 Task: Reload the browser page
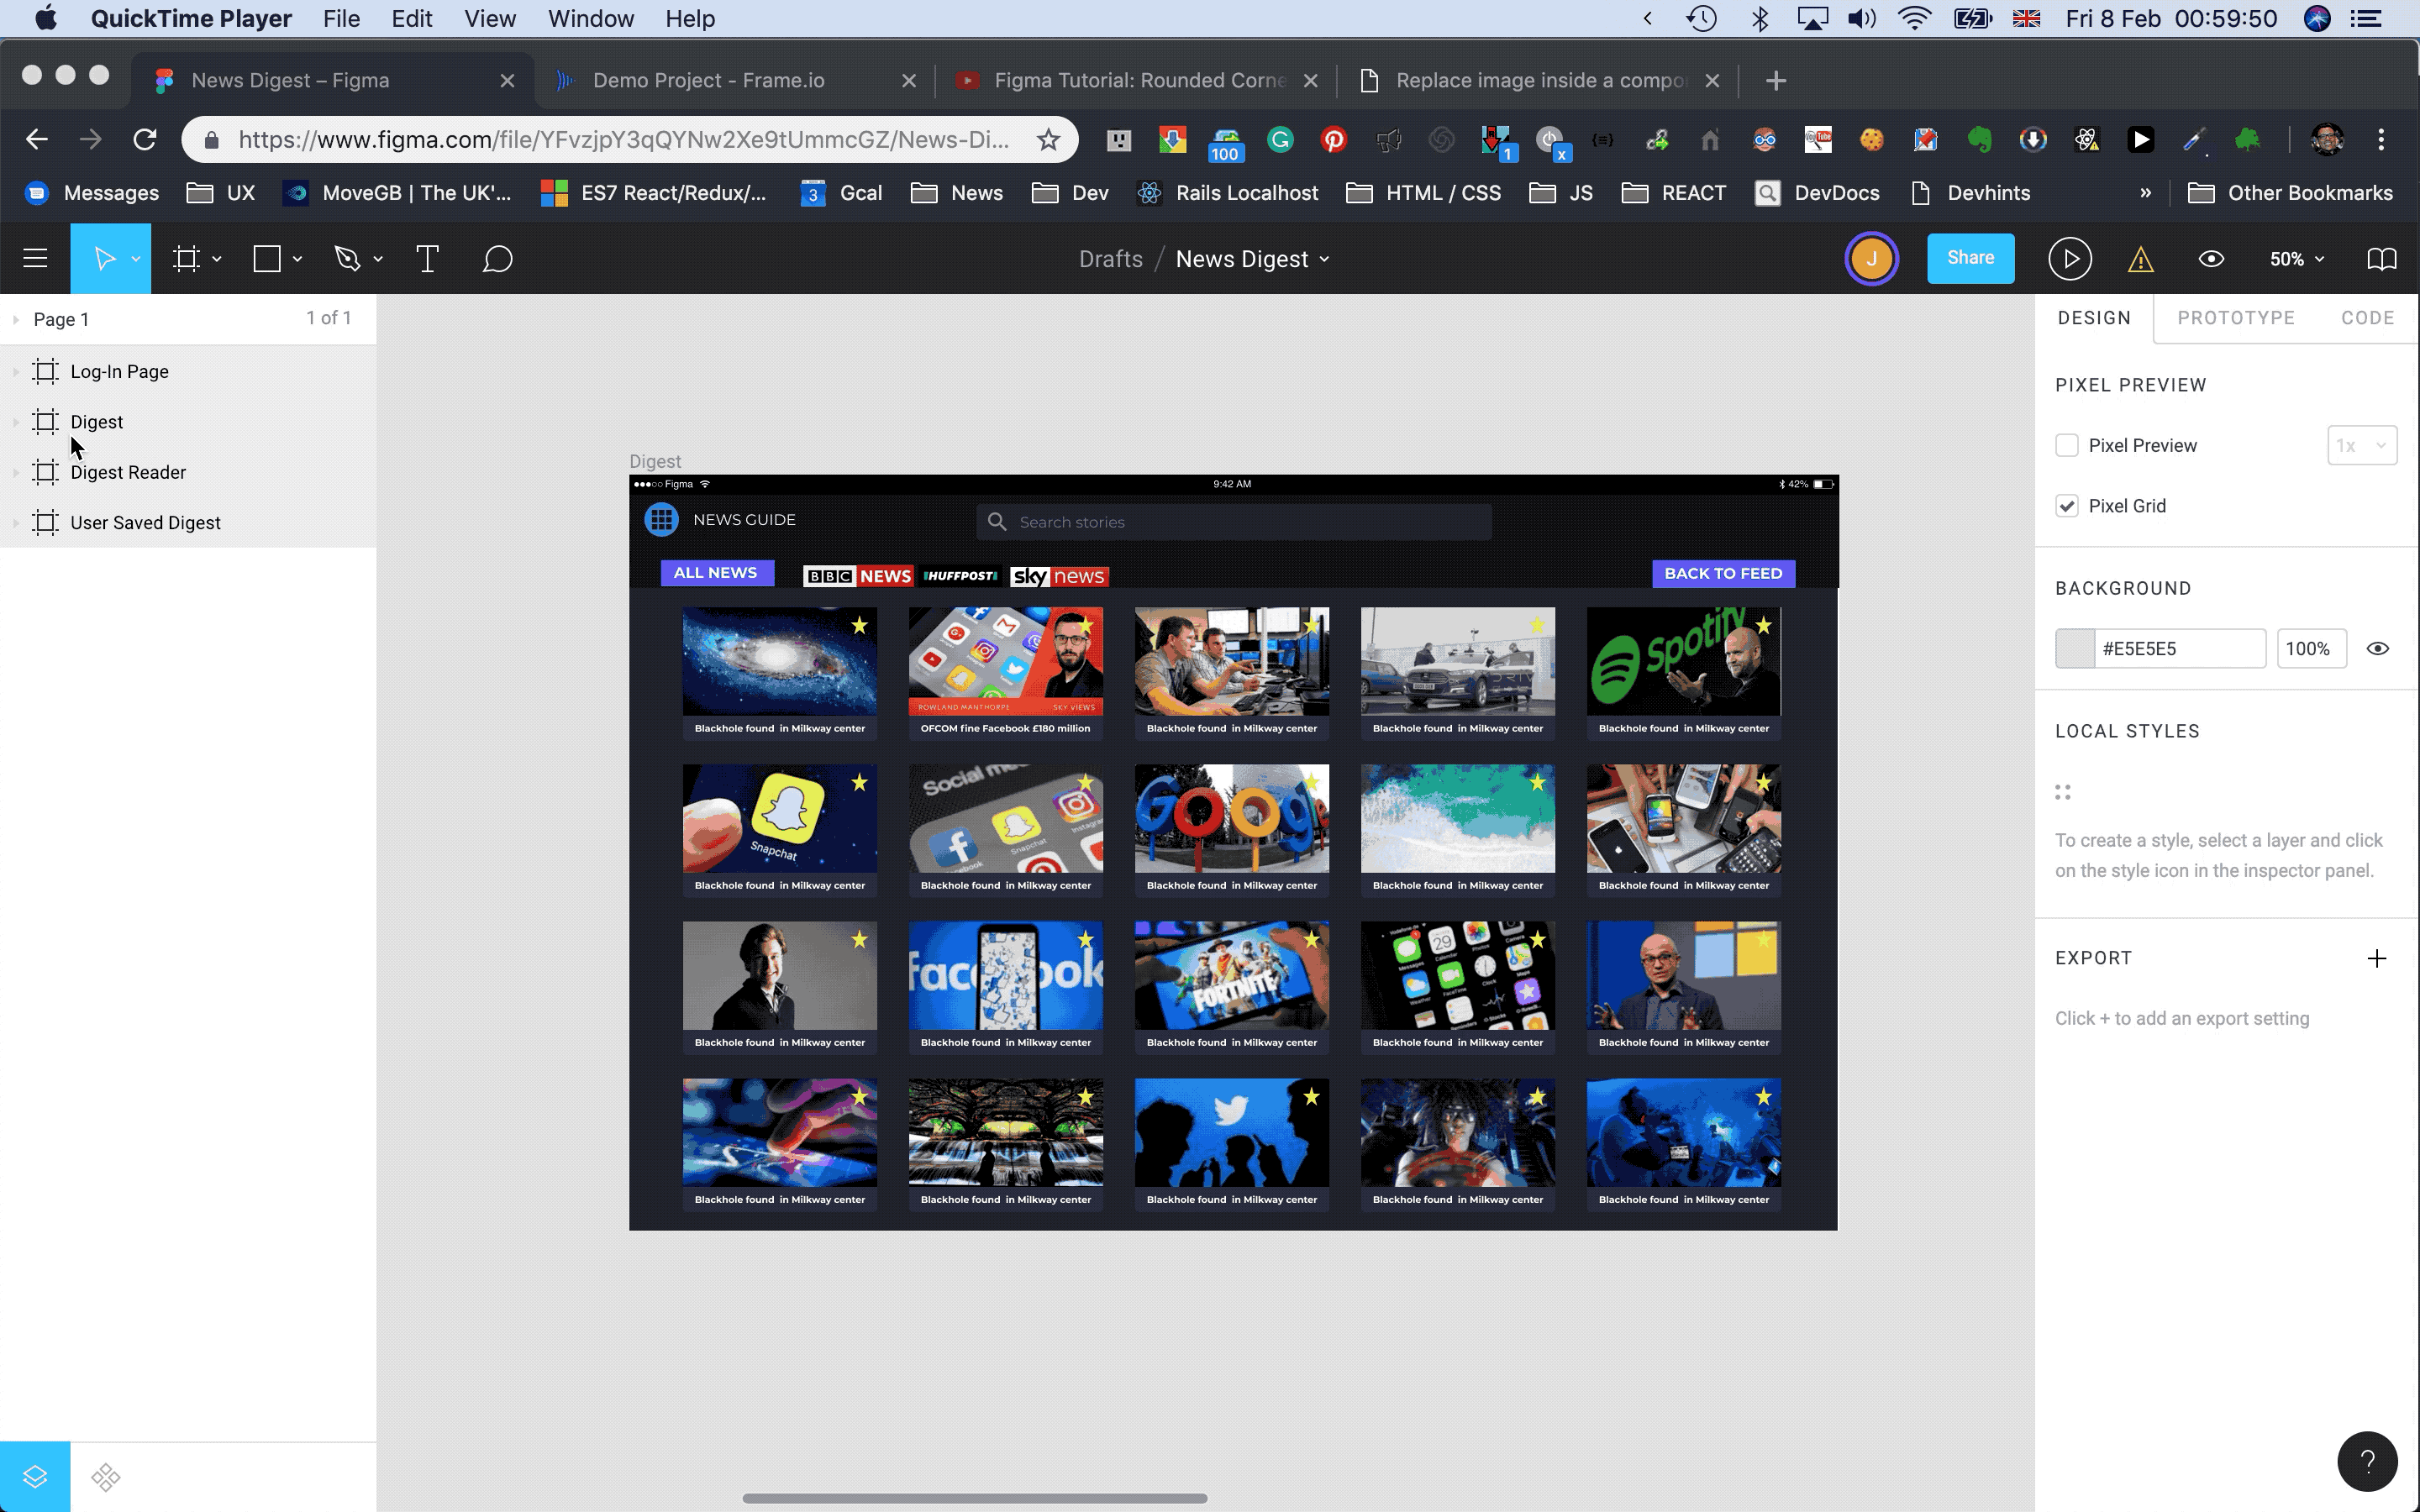click(145, 140)
